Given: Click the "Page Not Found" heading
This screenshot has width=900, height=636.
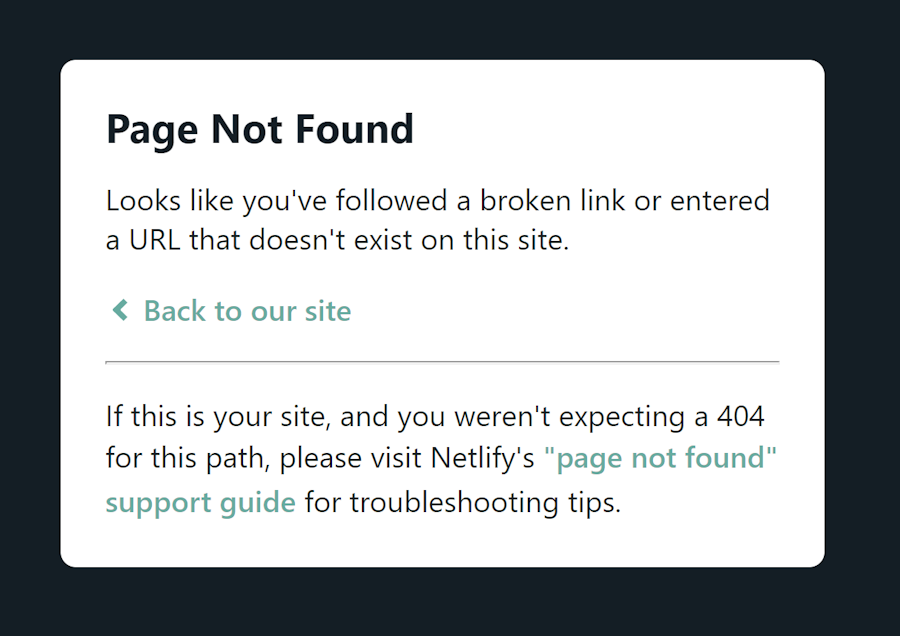Looking at the screenshot, I should pyautogui.click(x=259, y=130).
